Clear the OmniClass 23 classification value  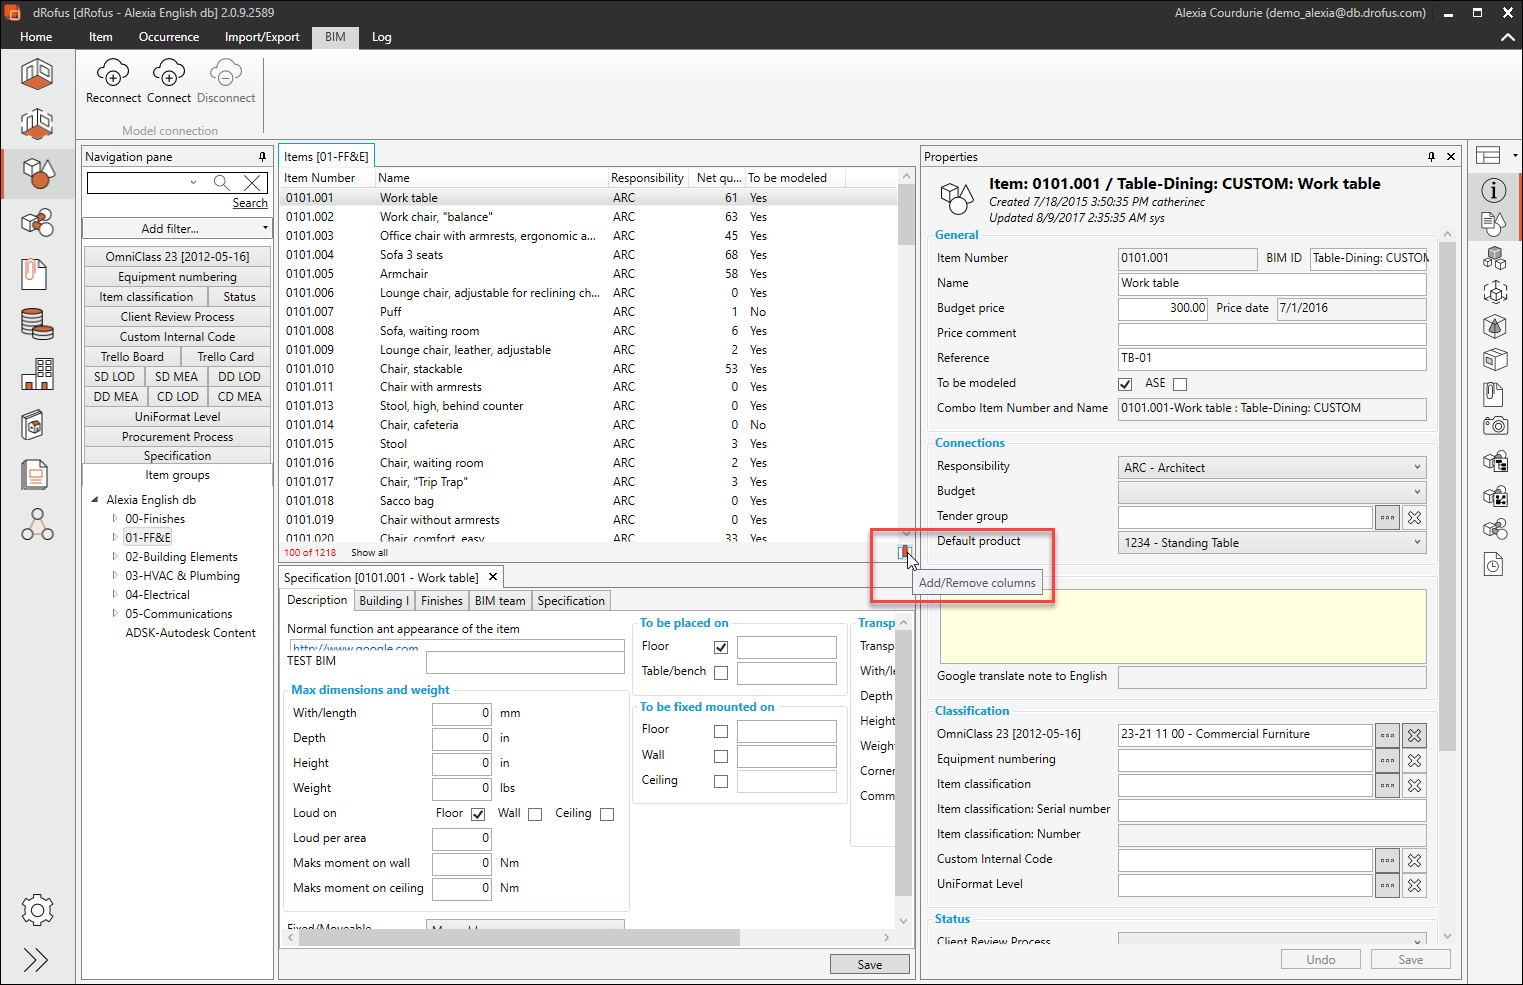click(x=1414, y=735)
